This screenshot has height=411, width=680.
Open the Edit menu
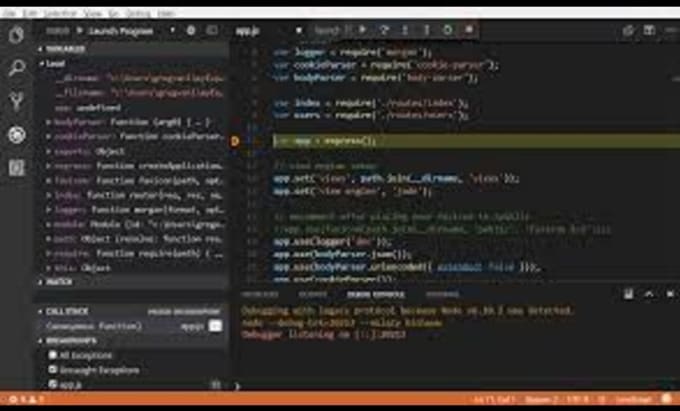(x=30, y=13)
